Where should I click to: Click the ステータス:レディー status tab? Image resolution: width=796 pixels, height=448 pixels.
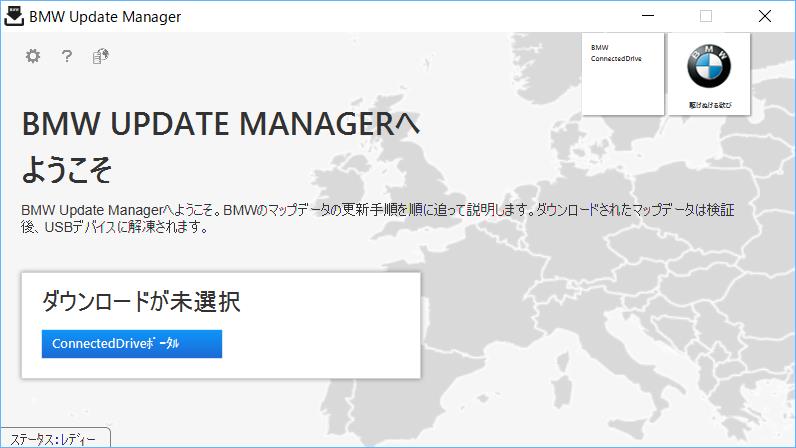(x=55, y=438)
